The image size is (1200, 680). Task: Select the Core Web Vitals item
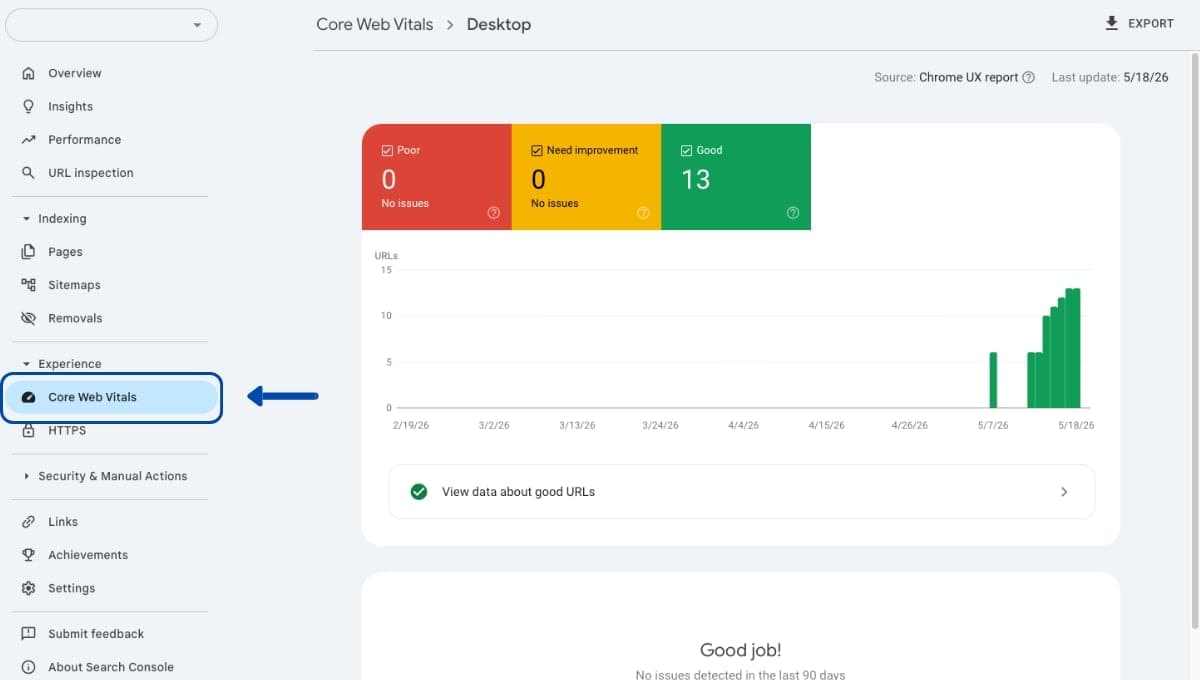click(111, 397)
